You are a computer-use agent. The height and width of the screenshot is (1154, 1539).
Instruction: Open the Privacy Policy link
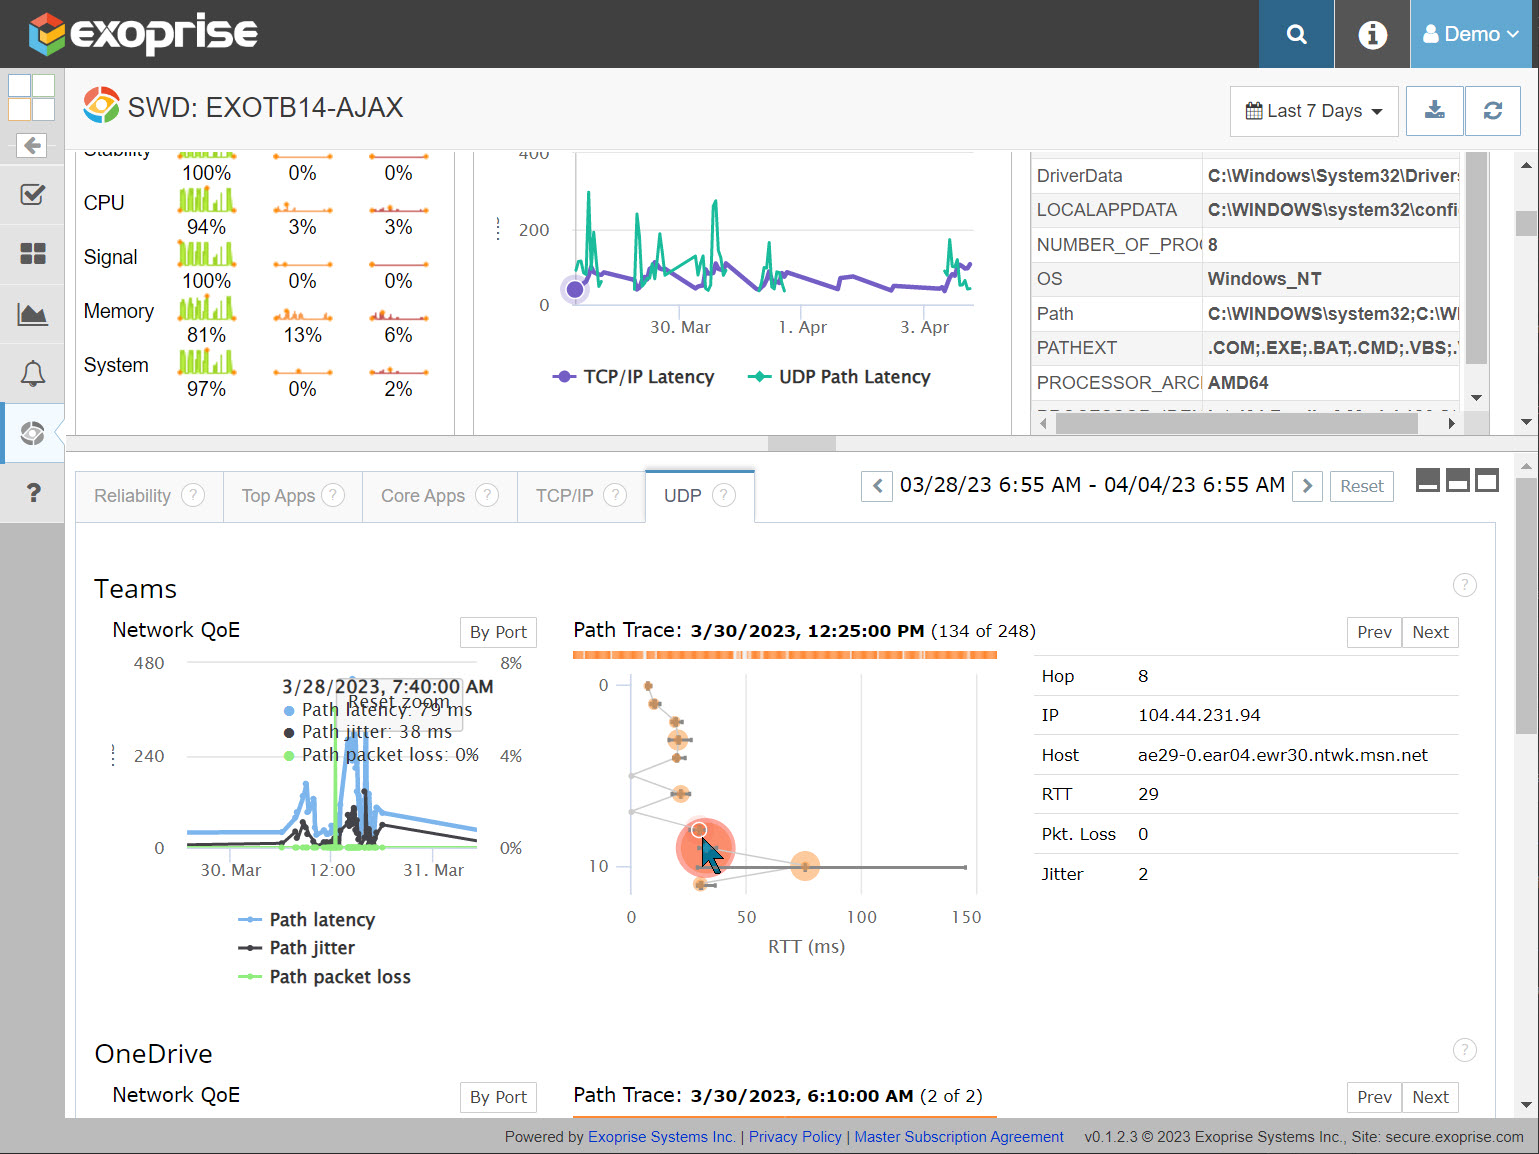coord(795,1137)
